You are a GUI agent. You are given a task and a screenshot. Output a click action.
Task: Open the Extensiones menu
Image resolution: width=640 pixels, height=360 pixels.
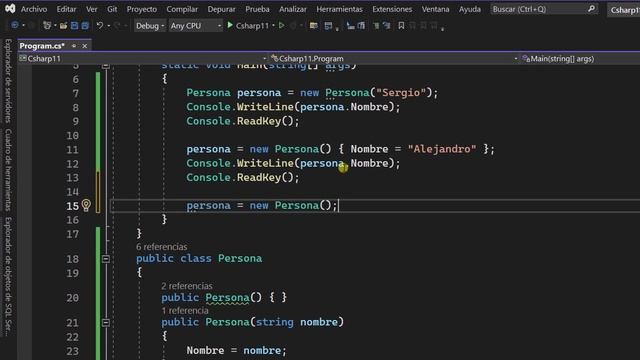(392, 9)
